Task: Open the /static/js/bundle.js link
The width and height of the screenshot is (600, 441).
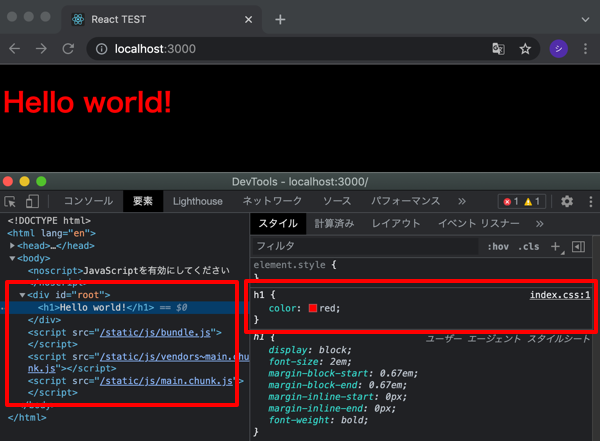Action: (x=155, y=332)
